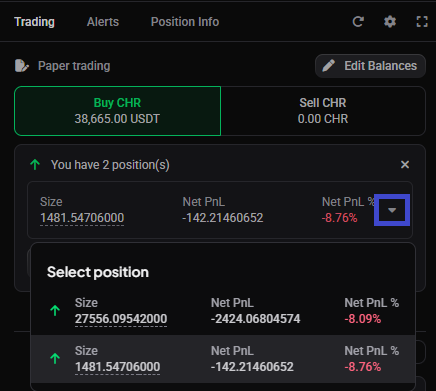Open the Position Info tab
436x391 pixels.
185,22
